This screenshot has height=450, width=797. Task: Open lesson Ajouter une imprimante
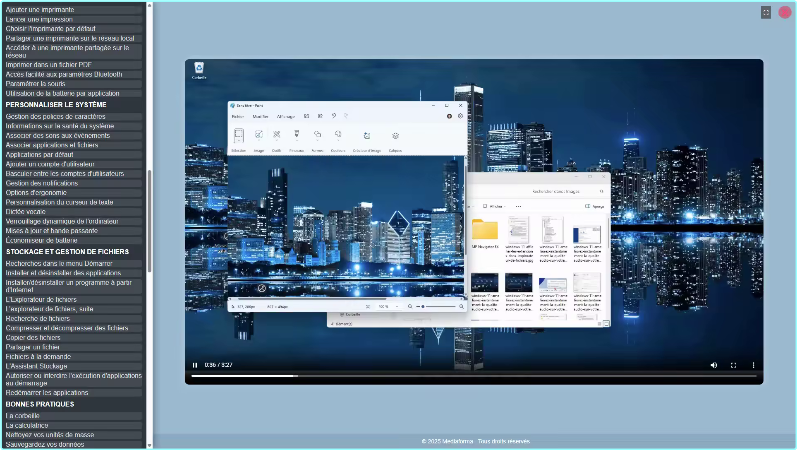coord(73,10)
